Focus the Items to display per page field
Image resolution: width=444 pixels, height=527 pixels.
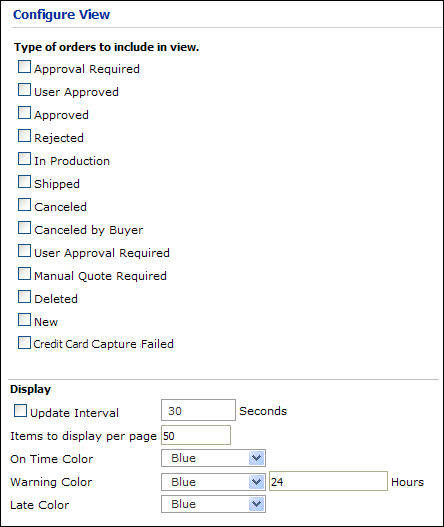(196, 435)
